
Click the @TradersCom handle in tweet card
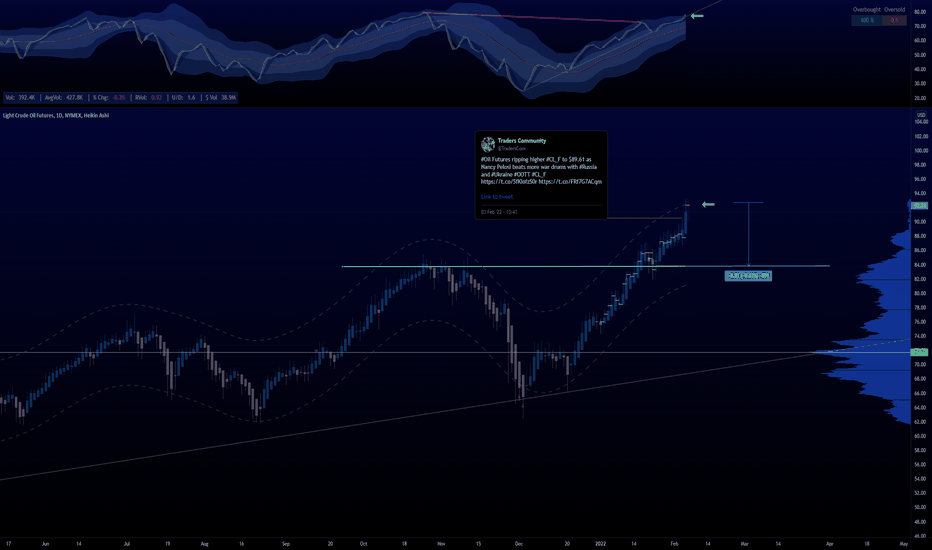pyautogui.click(x=512, y=148)
